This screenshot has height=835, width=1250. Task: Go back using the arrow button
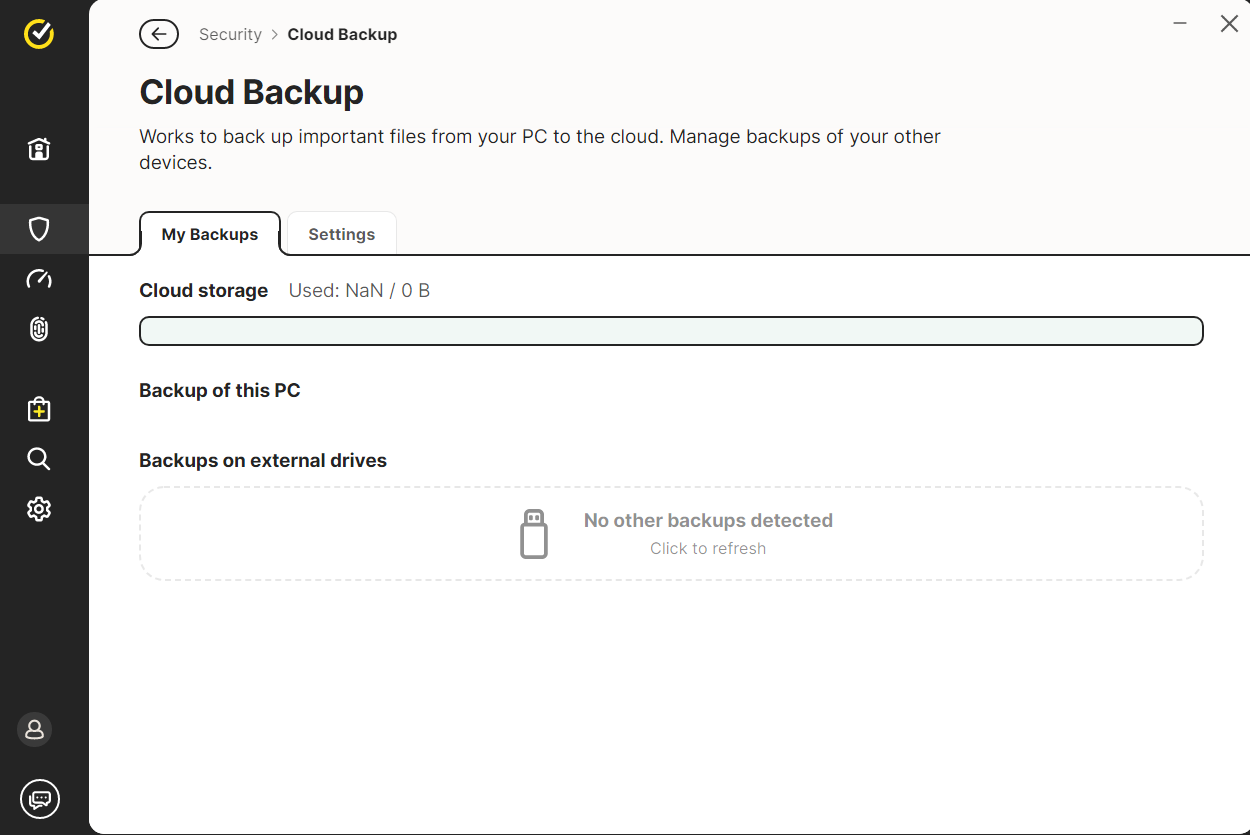(159, 34)
